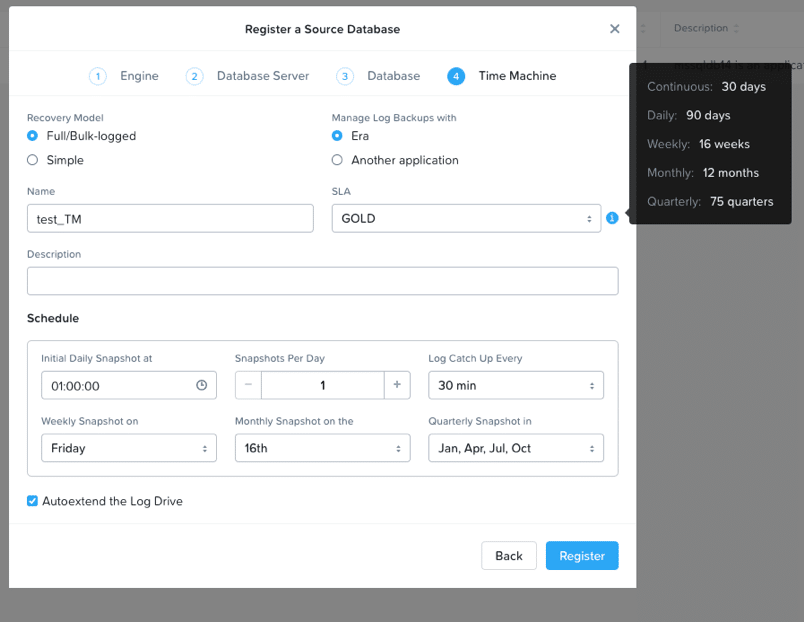This screenshot has height=622, width=804.
Task: Click the Register button
Action: click(582, 556)
